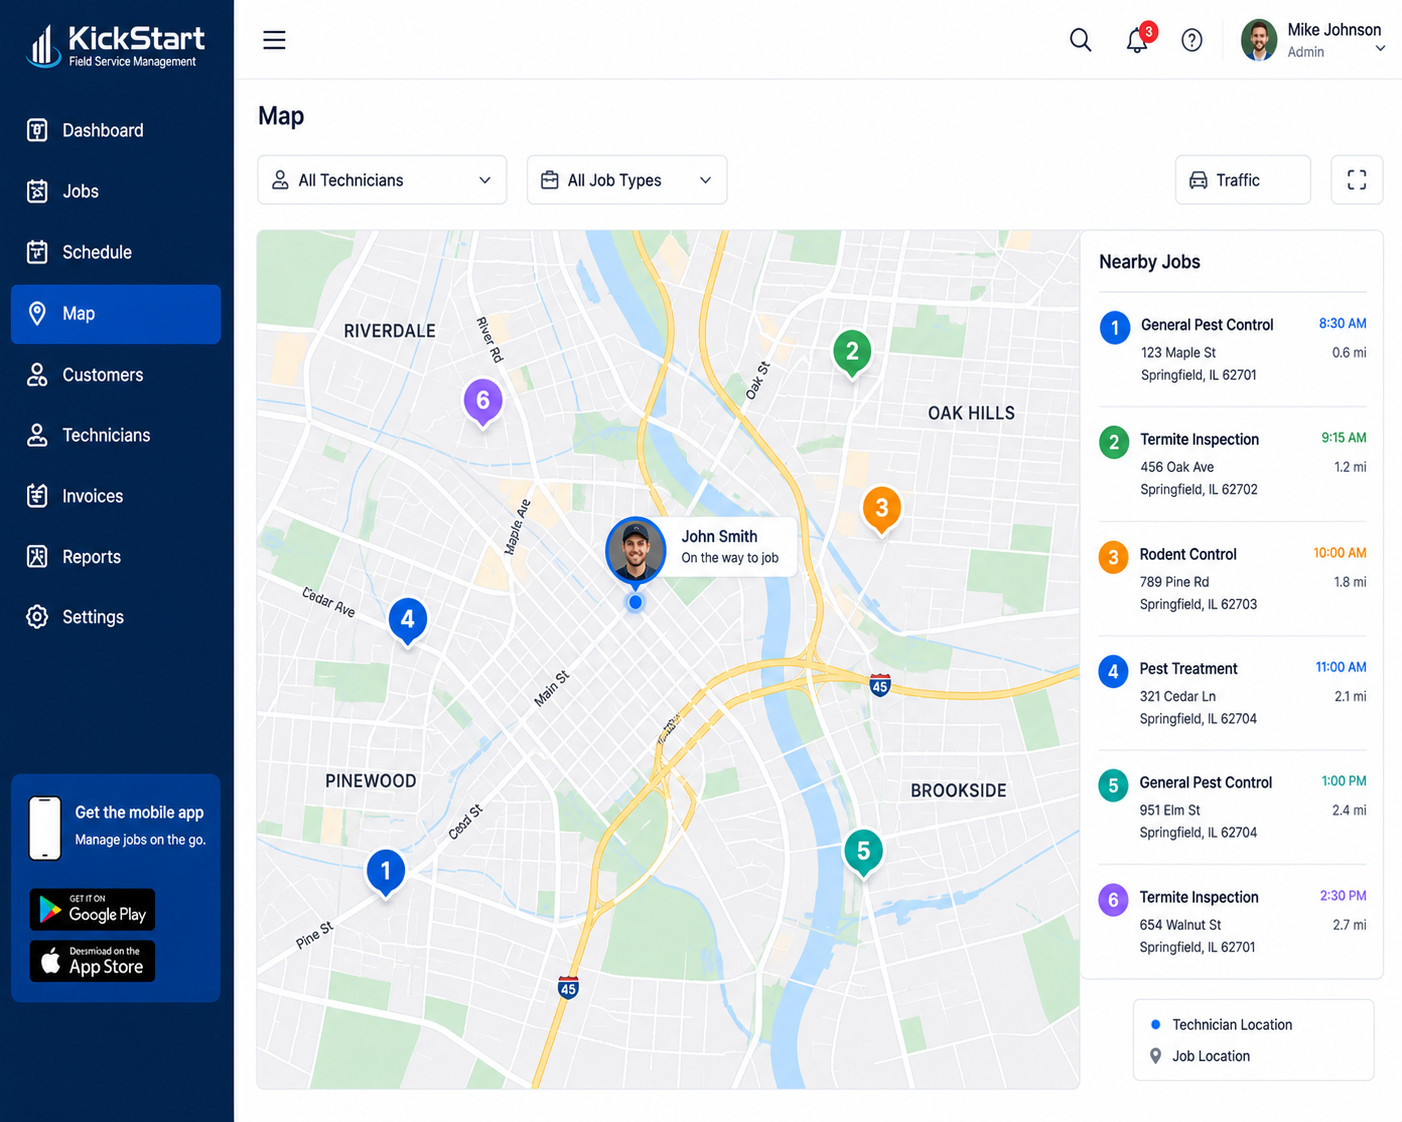The height and width of the screenshot is (1122, 1402).
Task: Click blue map pin number 1
Action: (385, 872)
